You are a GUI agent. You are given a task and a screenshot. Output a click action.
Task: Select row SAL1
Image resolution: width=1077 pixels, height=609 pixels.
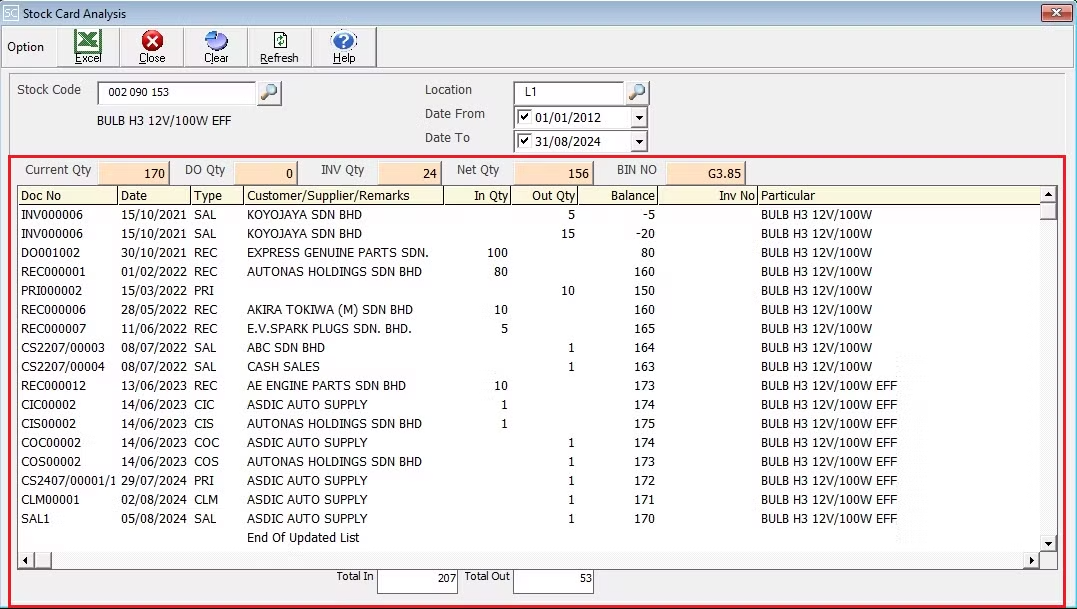coord(530,519)
